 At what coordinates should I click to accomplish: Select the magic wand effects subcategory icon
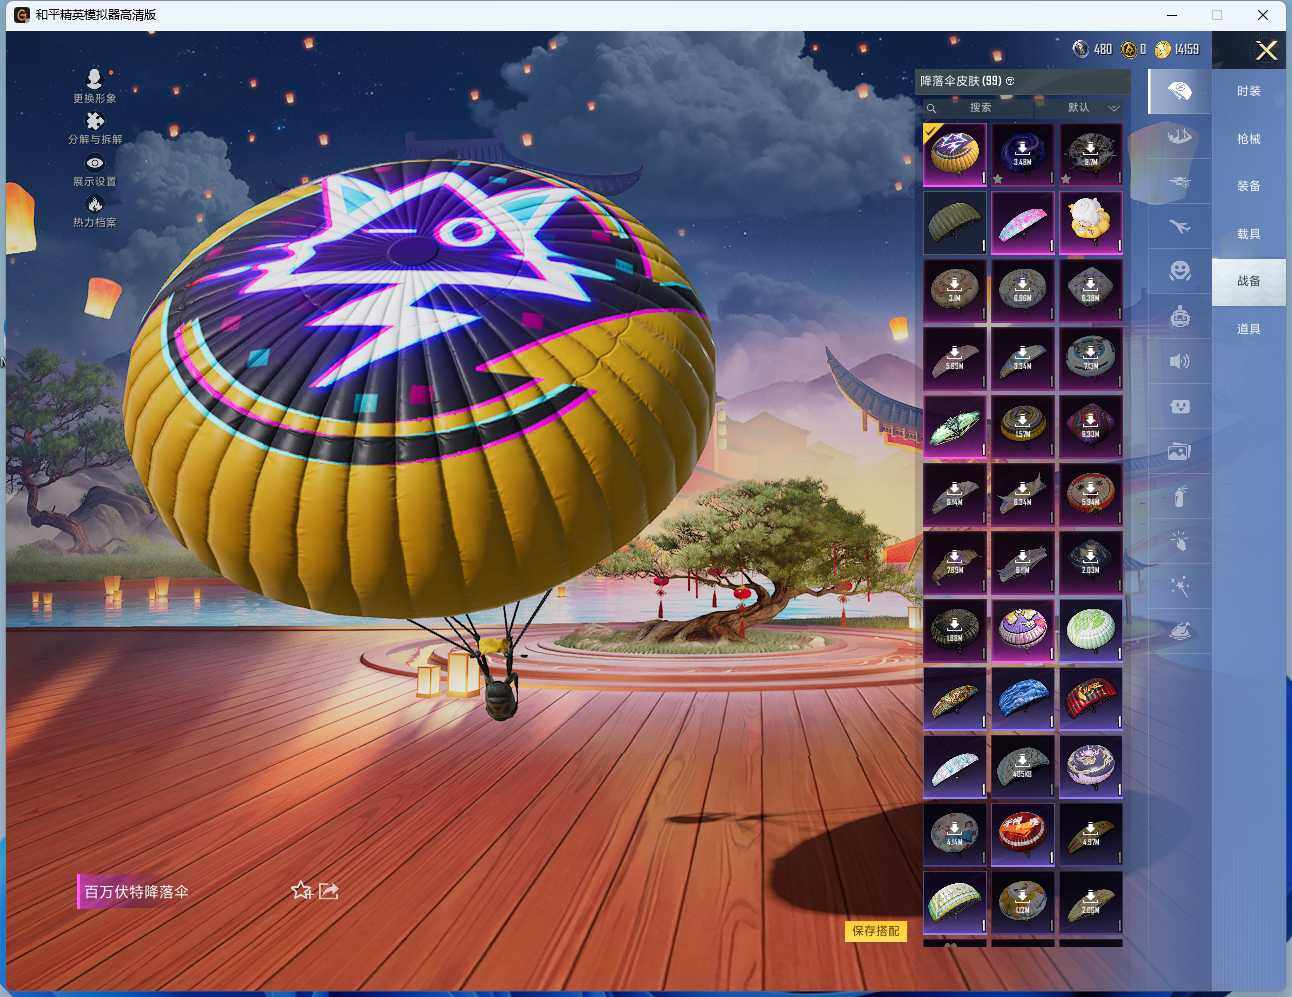click(1180, 586)
